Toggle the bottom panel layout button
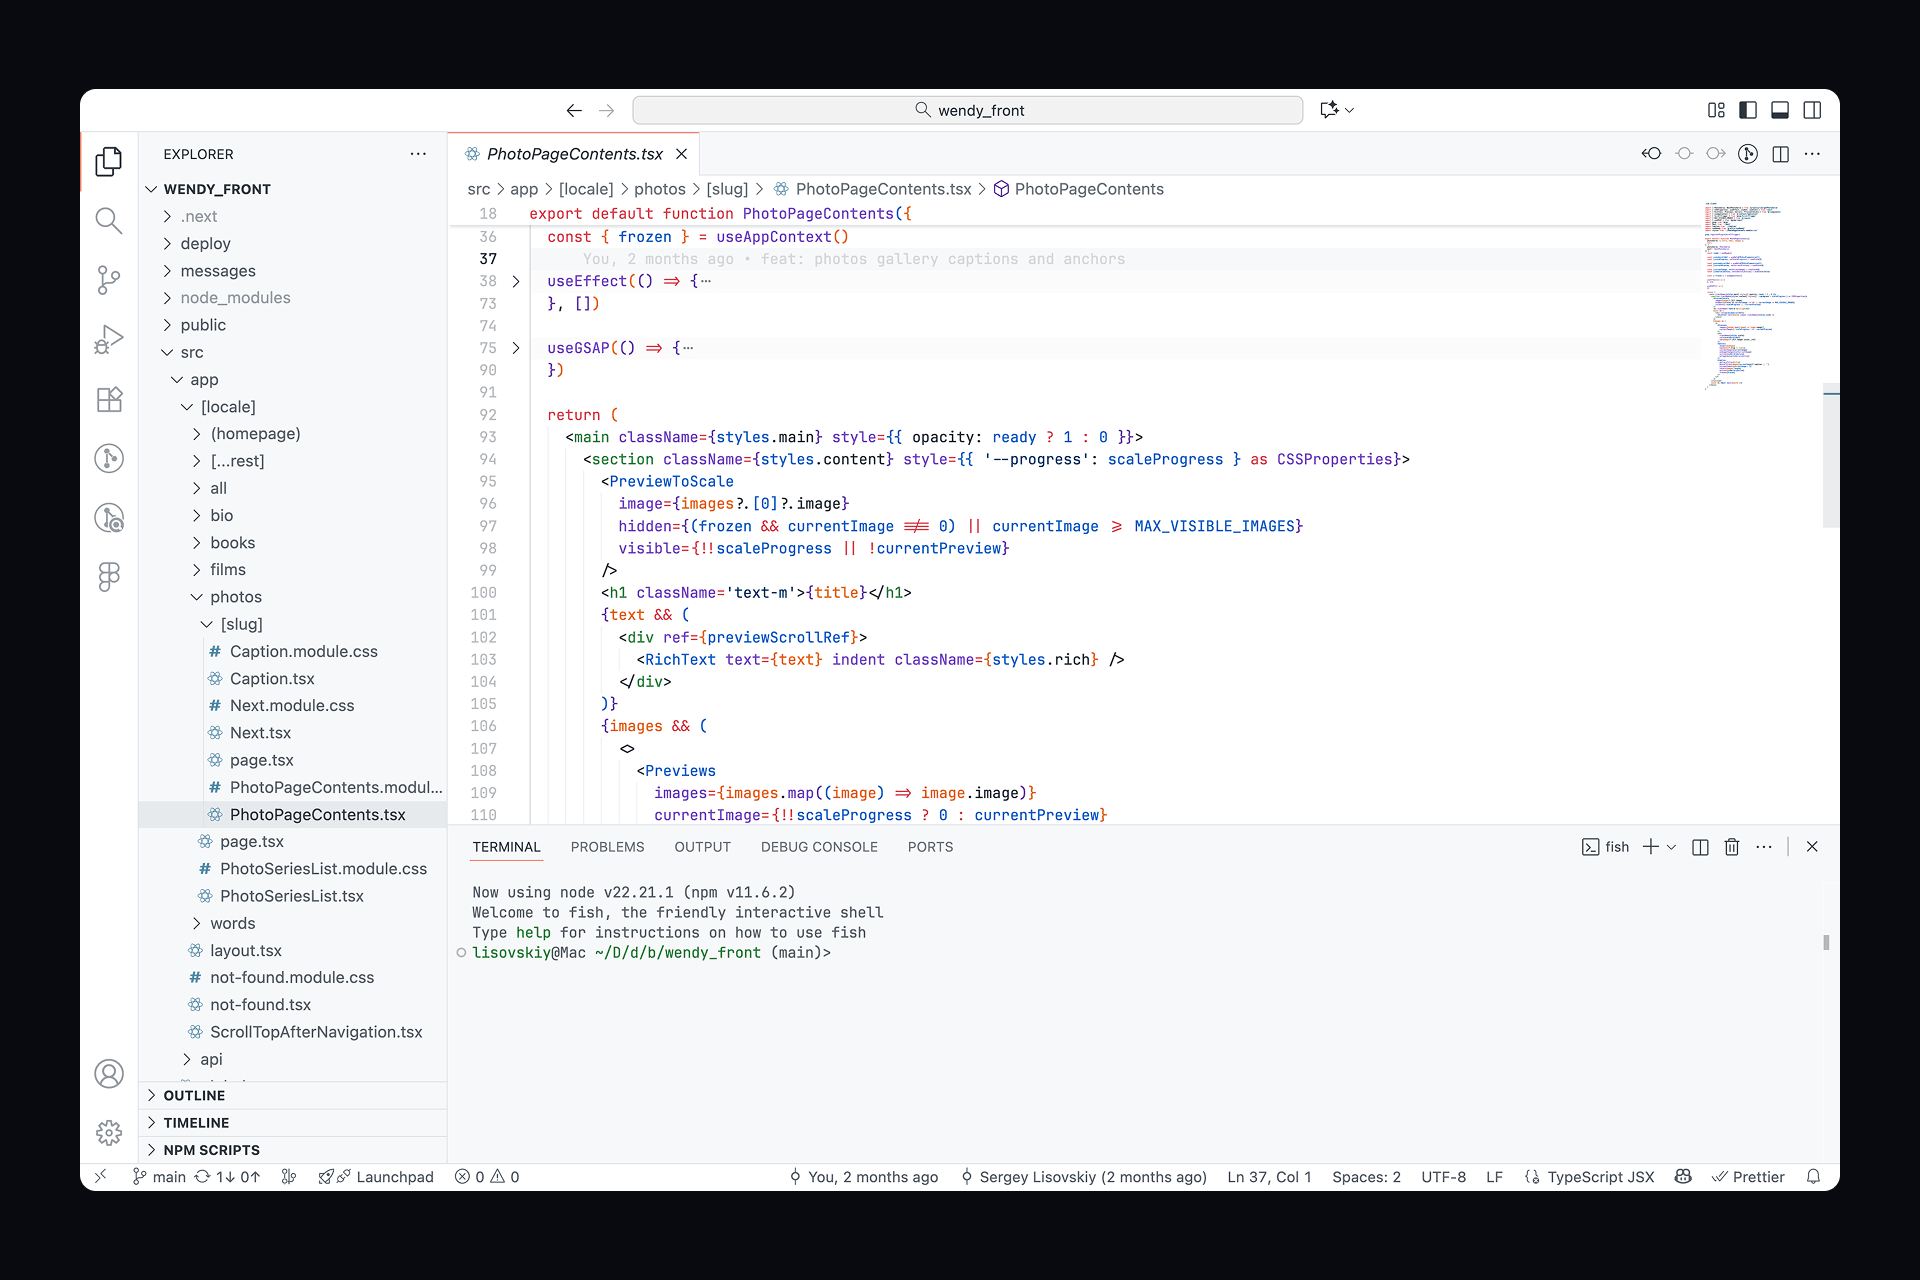1920x1280 pixels. click(x=1780, y=110)
